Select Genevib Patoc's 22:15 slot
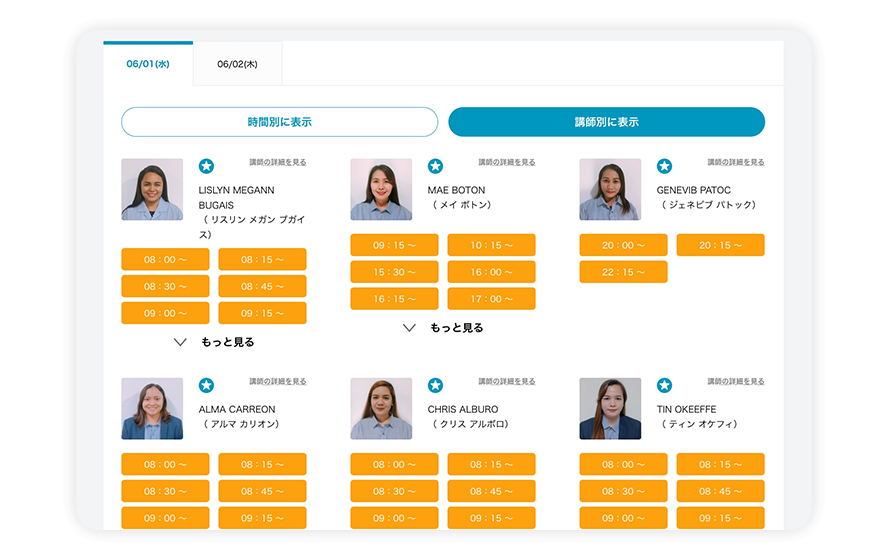This screenshot has width=888, height=560. click(x=623, y=272)
